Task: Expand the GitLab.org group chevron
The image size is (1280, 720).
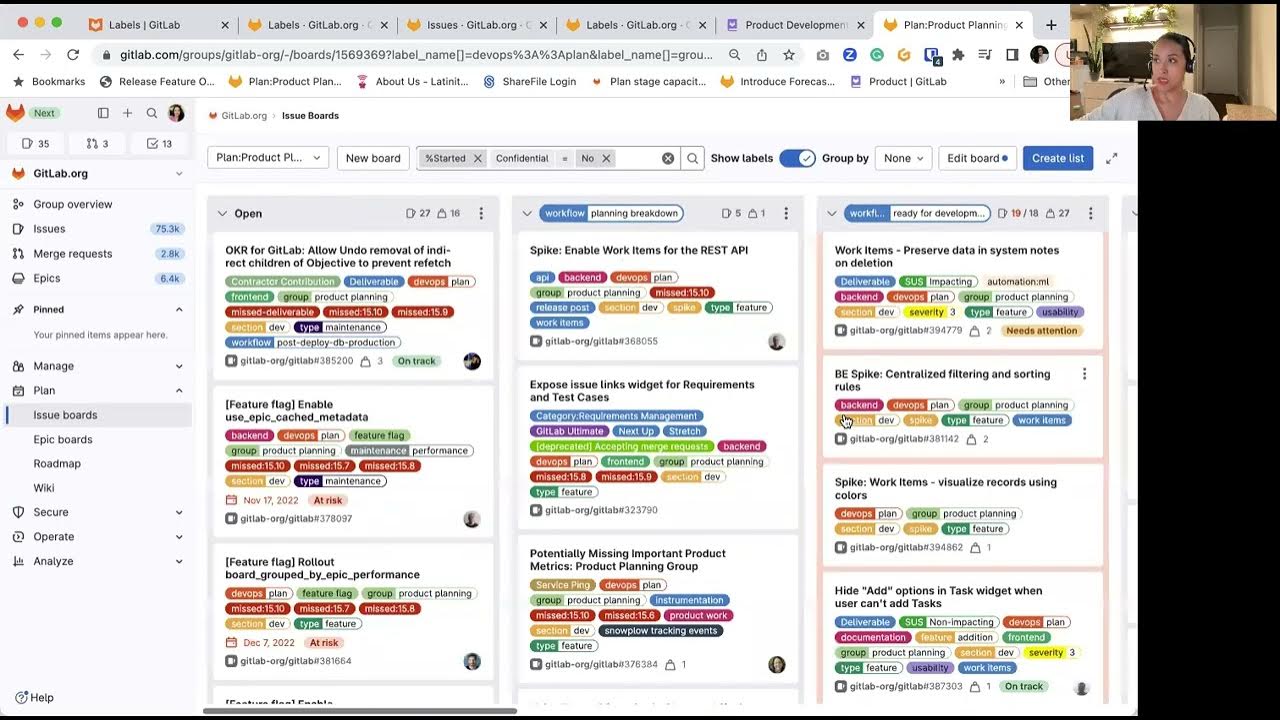Action: pos(179,174)
